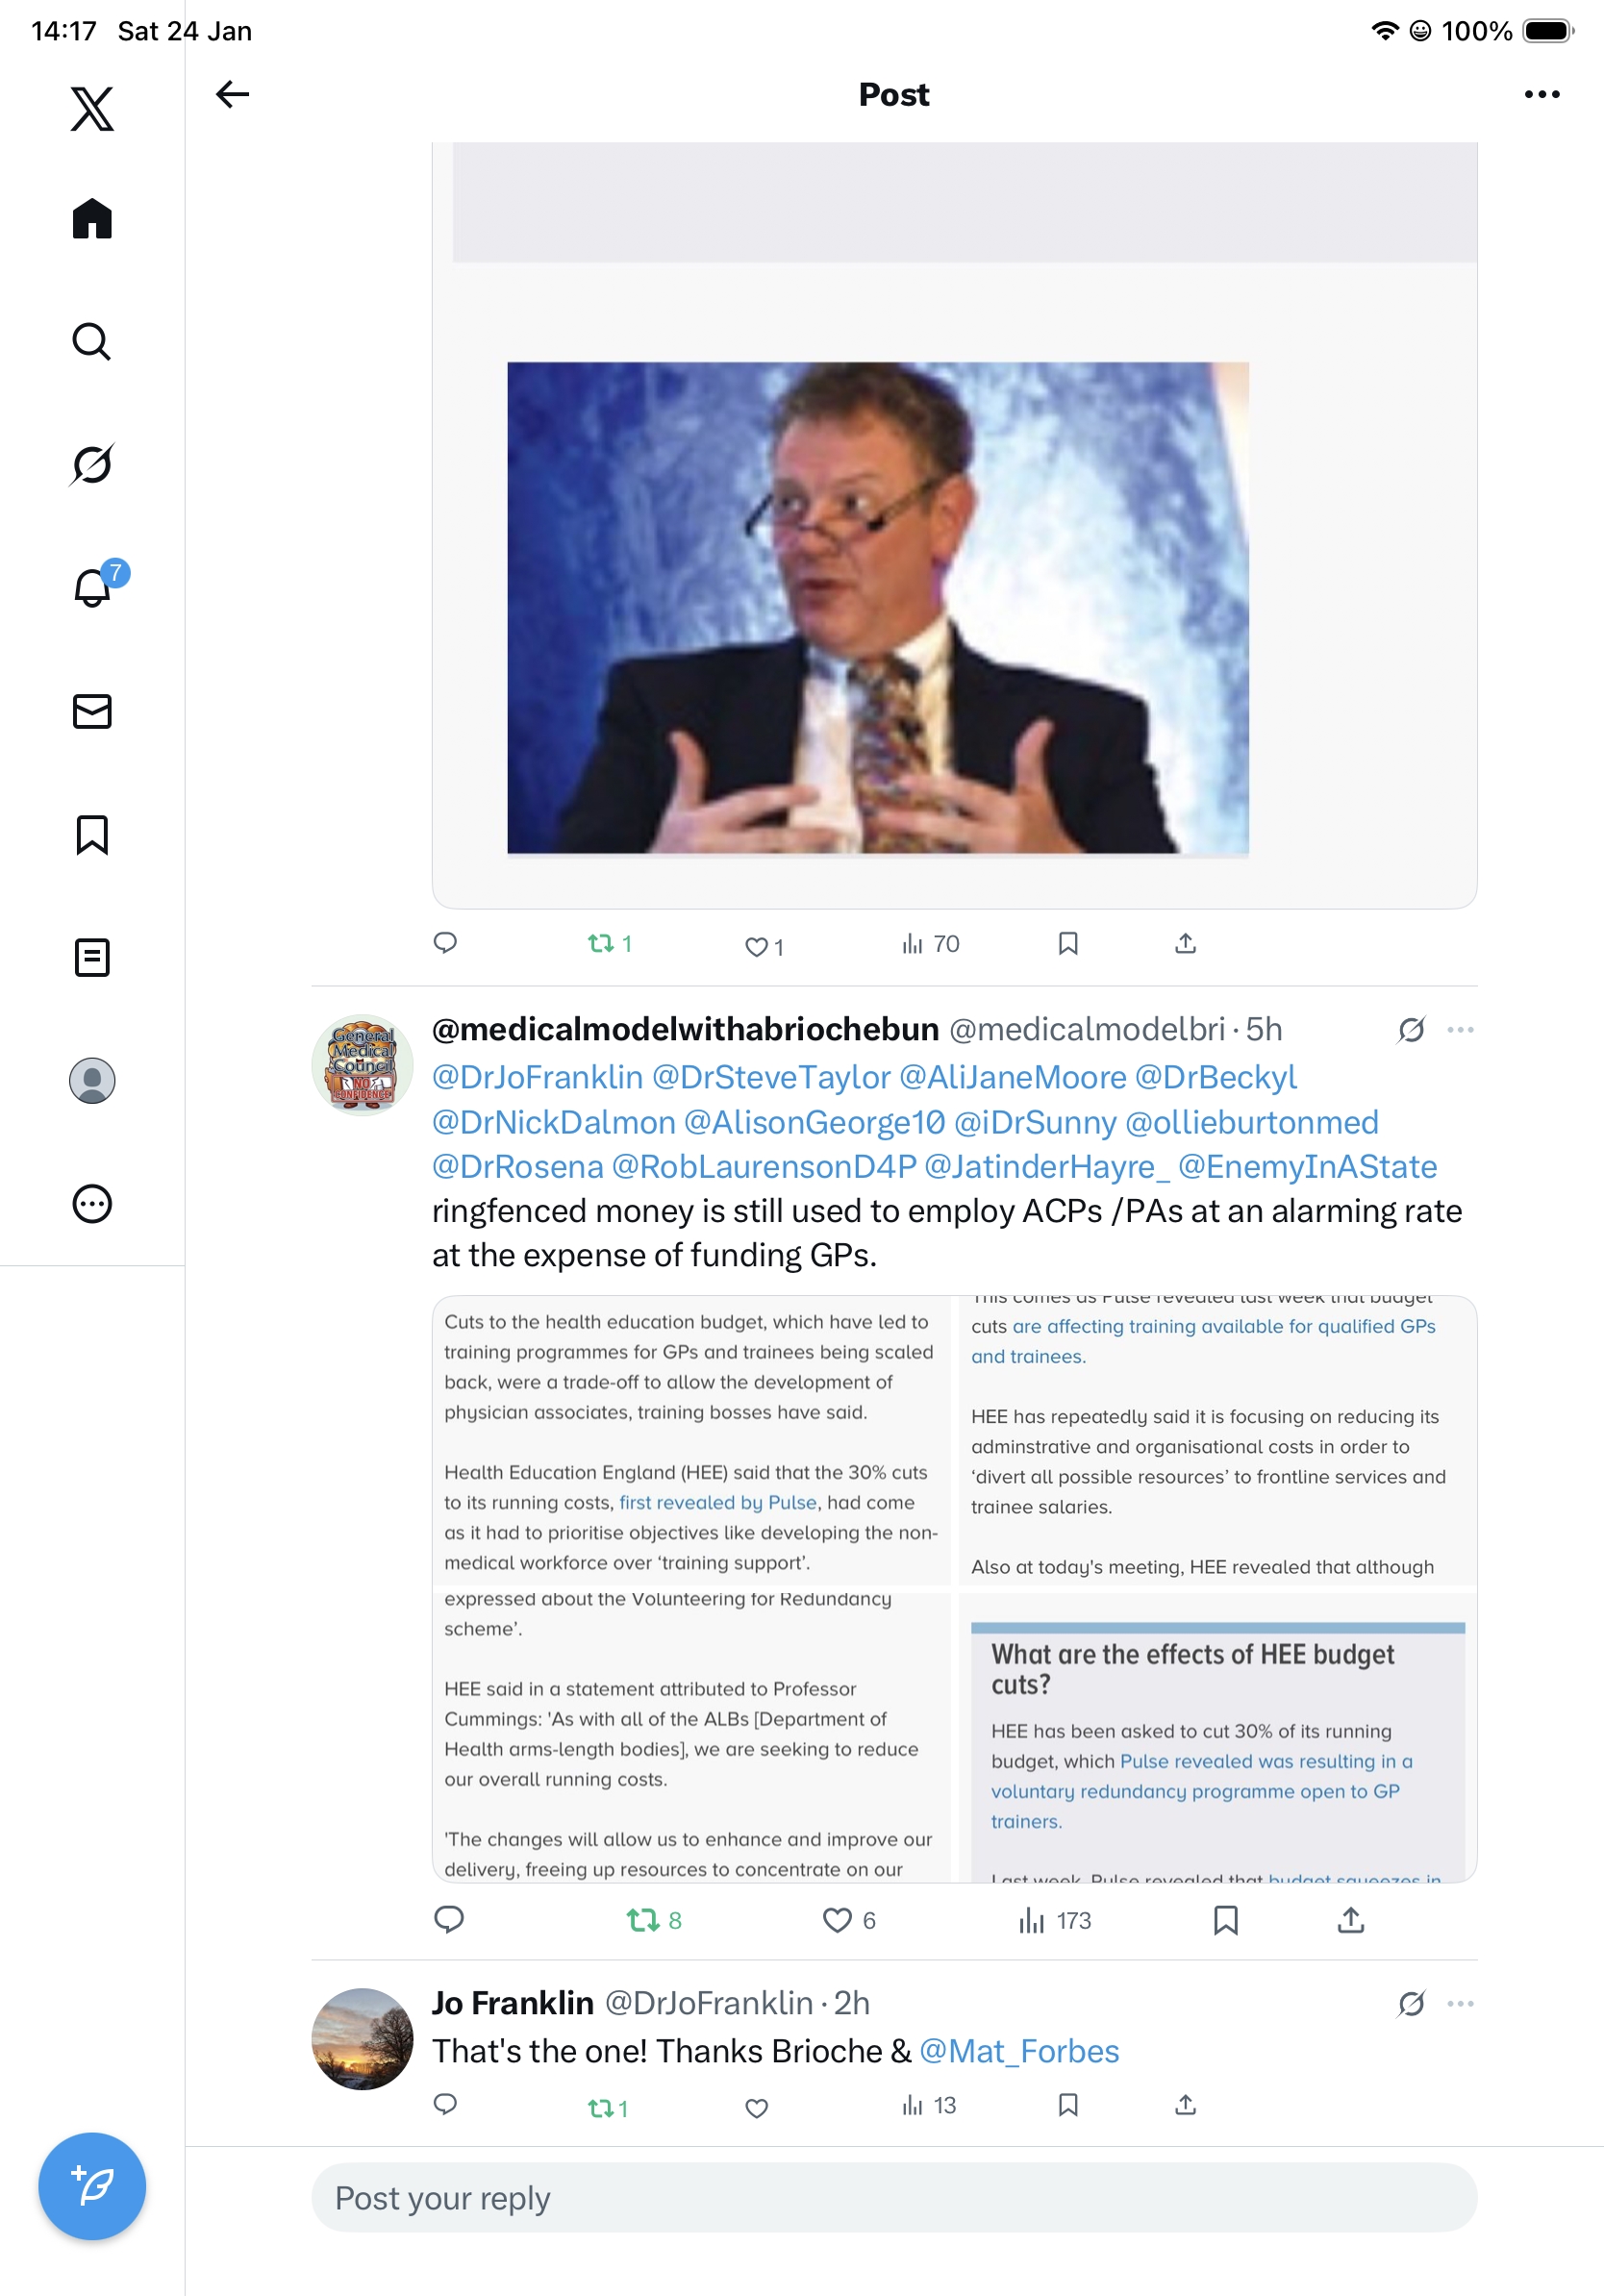Image resolution: width=1604 pixels, height=2296 pixels.
Task: Like the medicalmodelwithabriochebun post
Action: coord(837,1920)
